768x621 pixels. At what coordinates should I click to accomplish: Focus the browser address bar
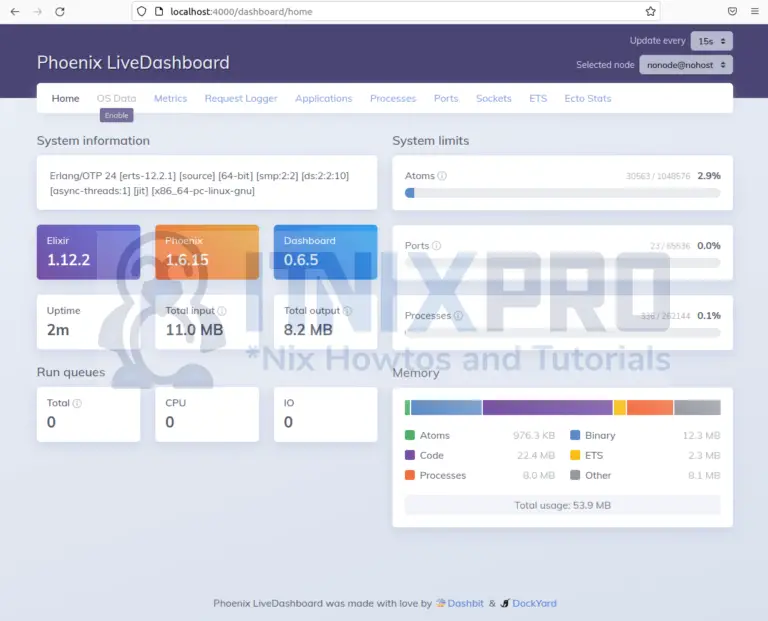(x=400, y=11)
